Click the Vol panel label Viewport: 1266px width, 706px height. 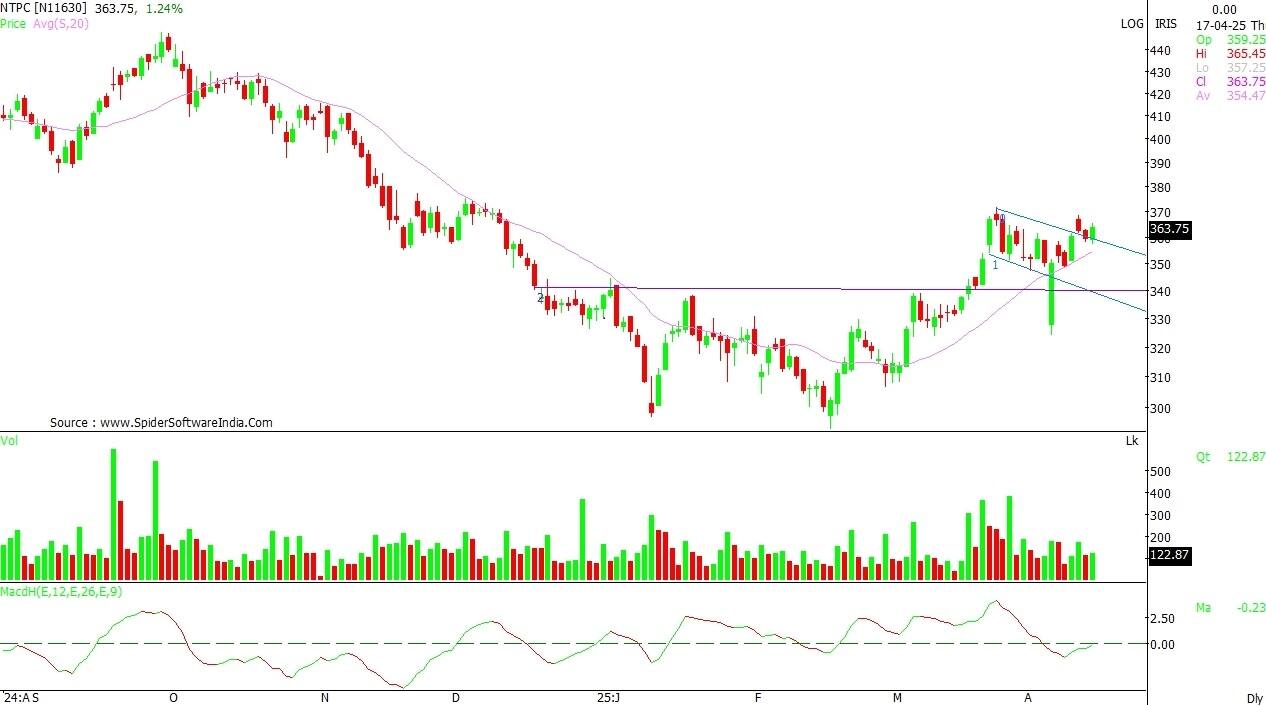coord(9,440)
